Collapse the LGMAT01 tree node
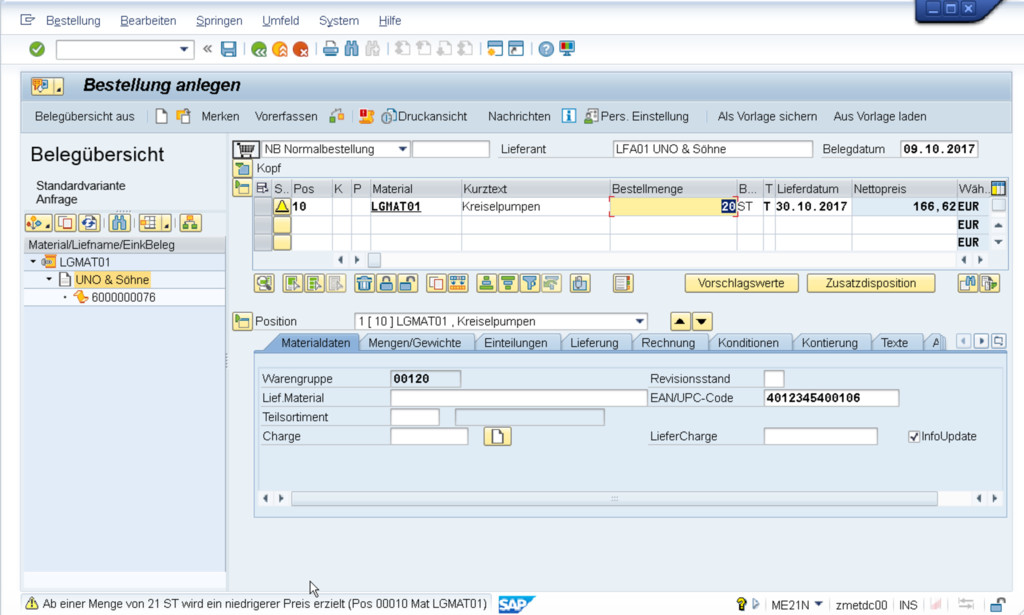This screenshot has width=1024, height=615. (33, 262)
